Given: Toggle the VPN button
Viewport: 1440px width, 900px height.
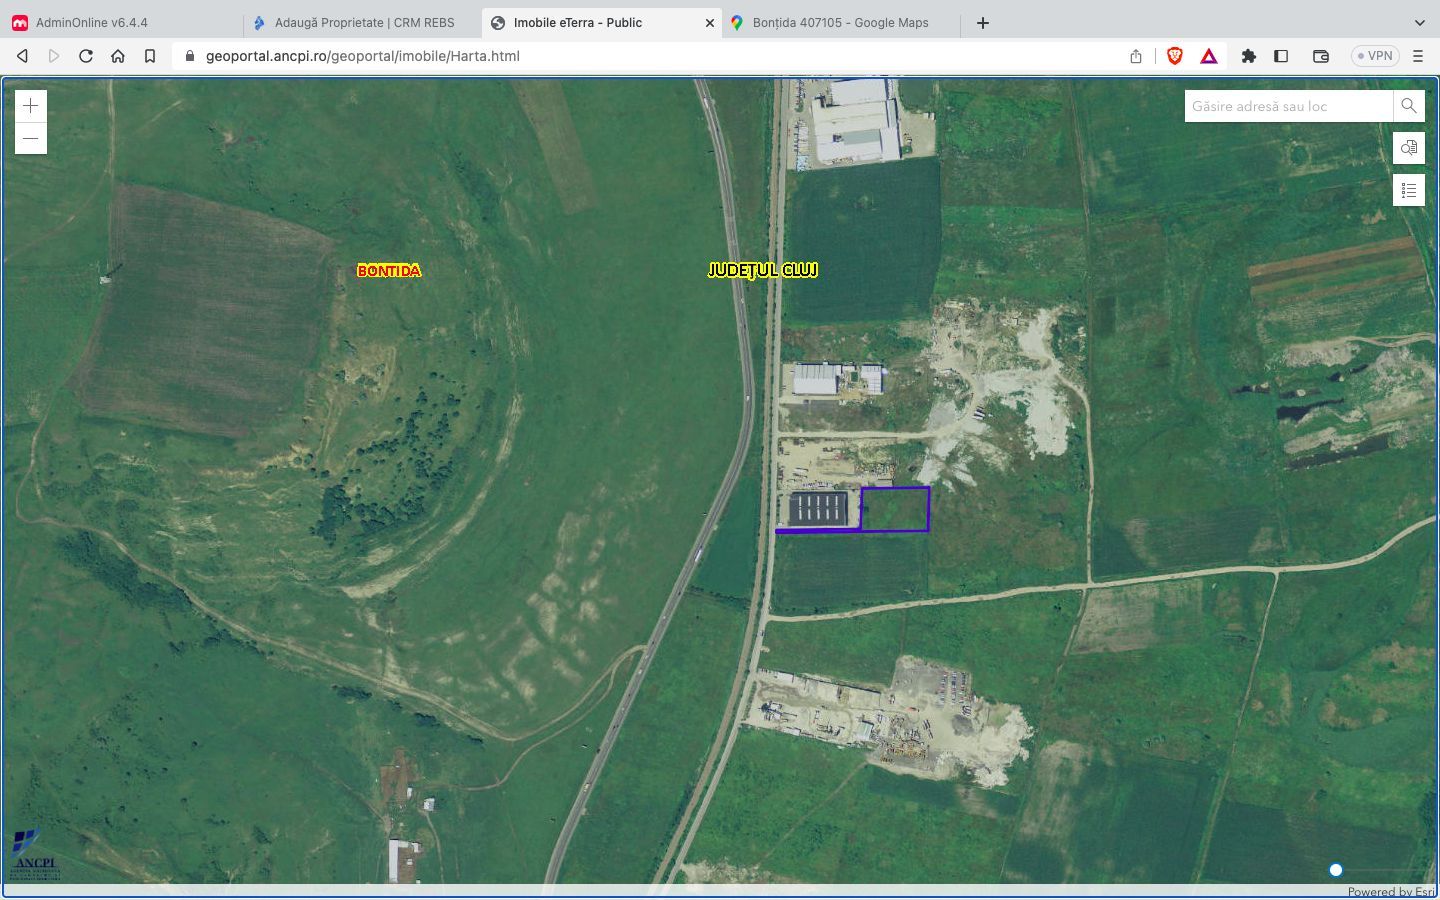Looking at the screenshot, I should tap(1375, 56).
